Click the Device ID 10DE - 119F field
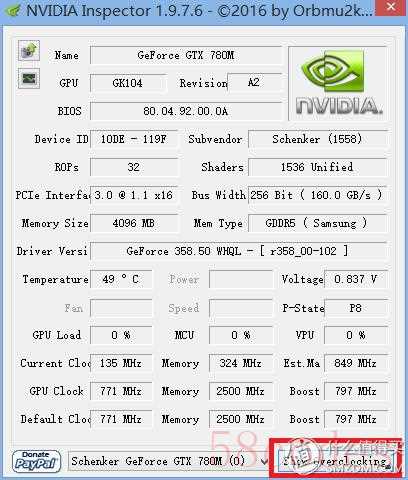Image resolution: width=408 pixels, height=480 pixels. (134, 139)
